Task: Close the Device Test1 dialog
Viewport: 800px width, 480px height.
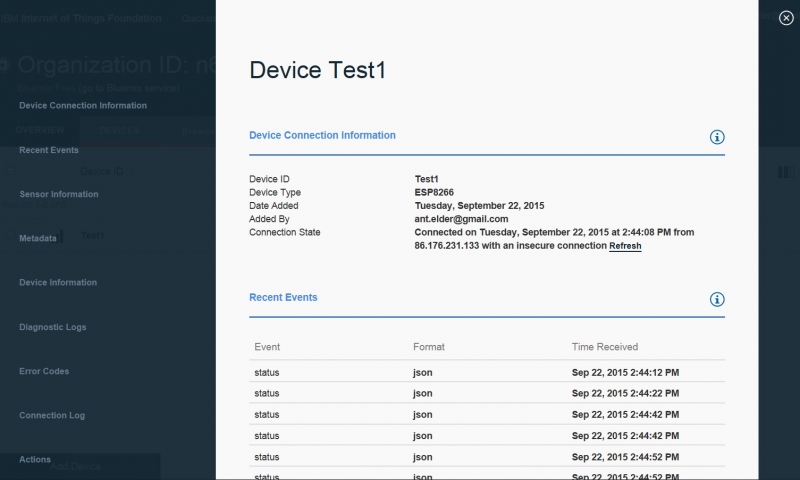Action: [785, 17]
